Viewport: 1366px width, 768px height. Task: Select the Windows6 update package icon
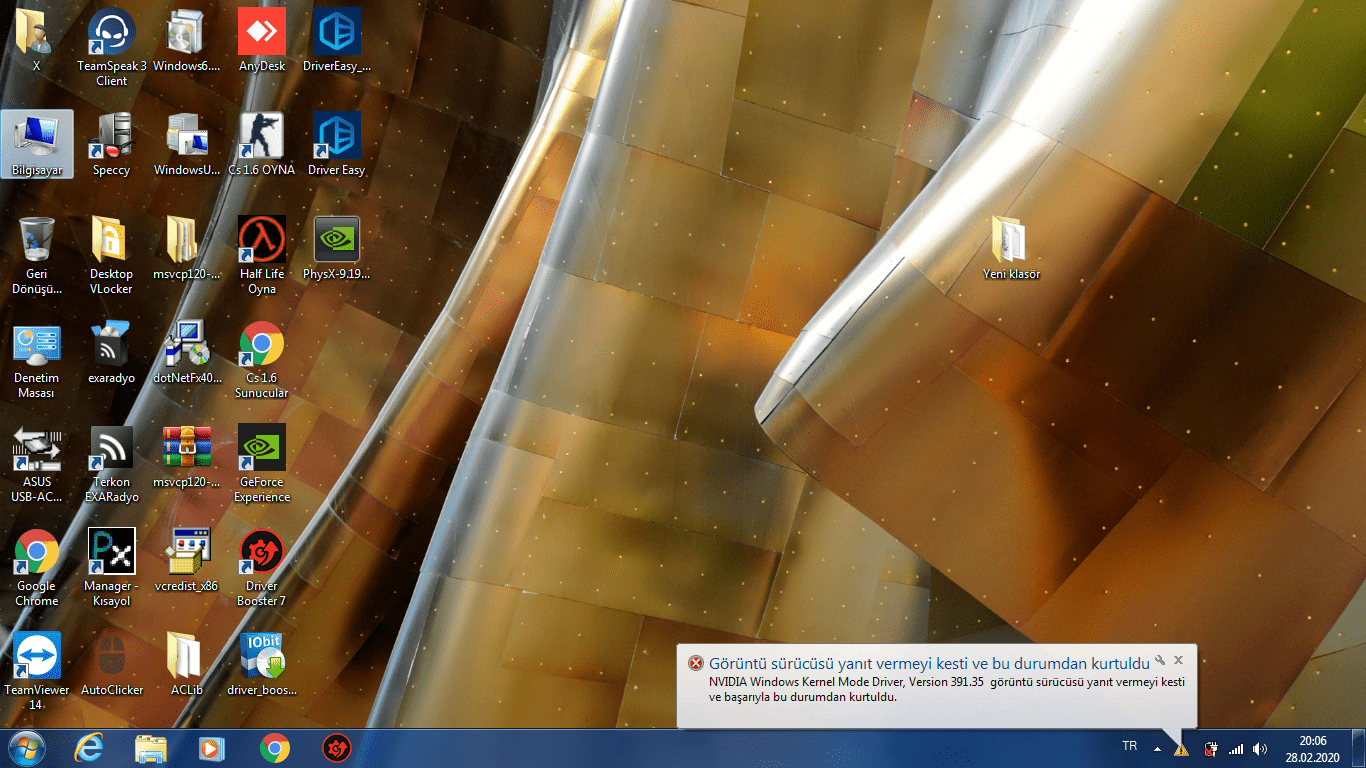(187, 40)
